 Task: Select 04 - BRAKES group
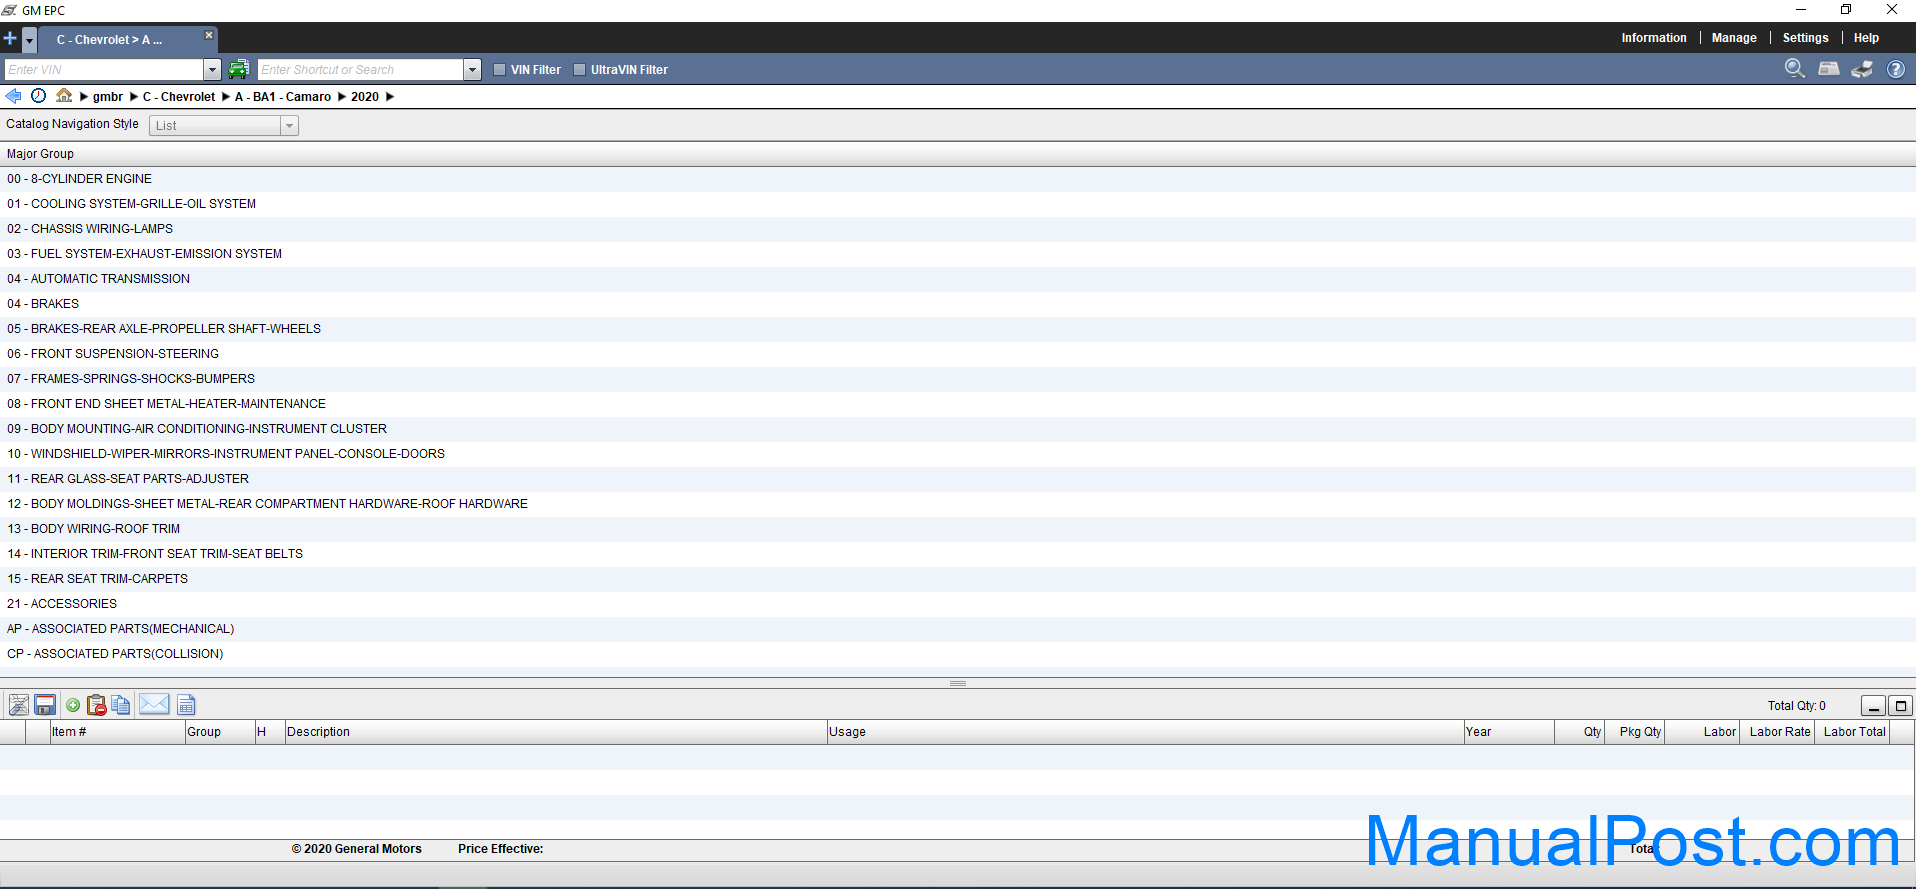(958, 304)
